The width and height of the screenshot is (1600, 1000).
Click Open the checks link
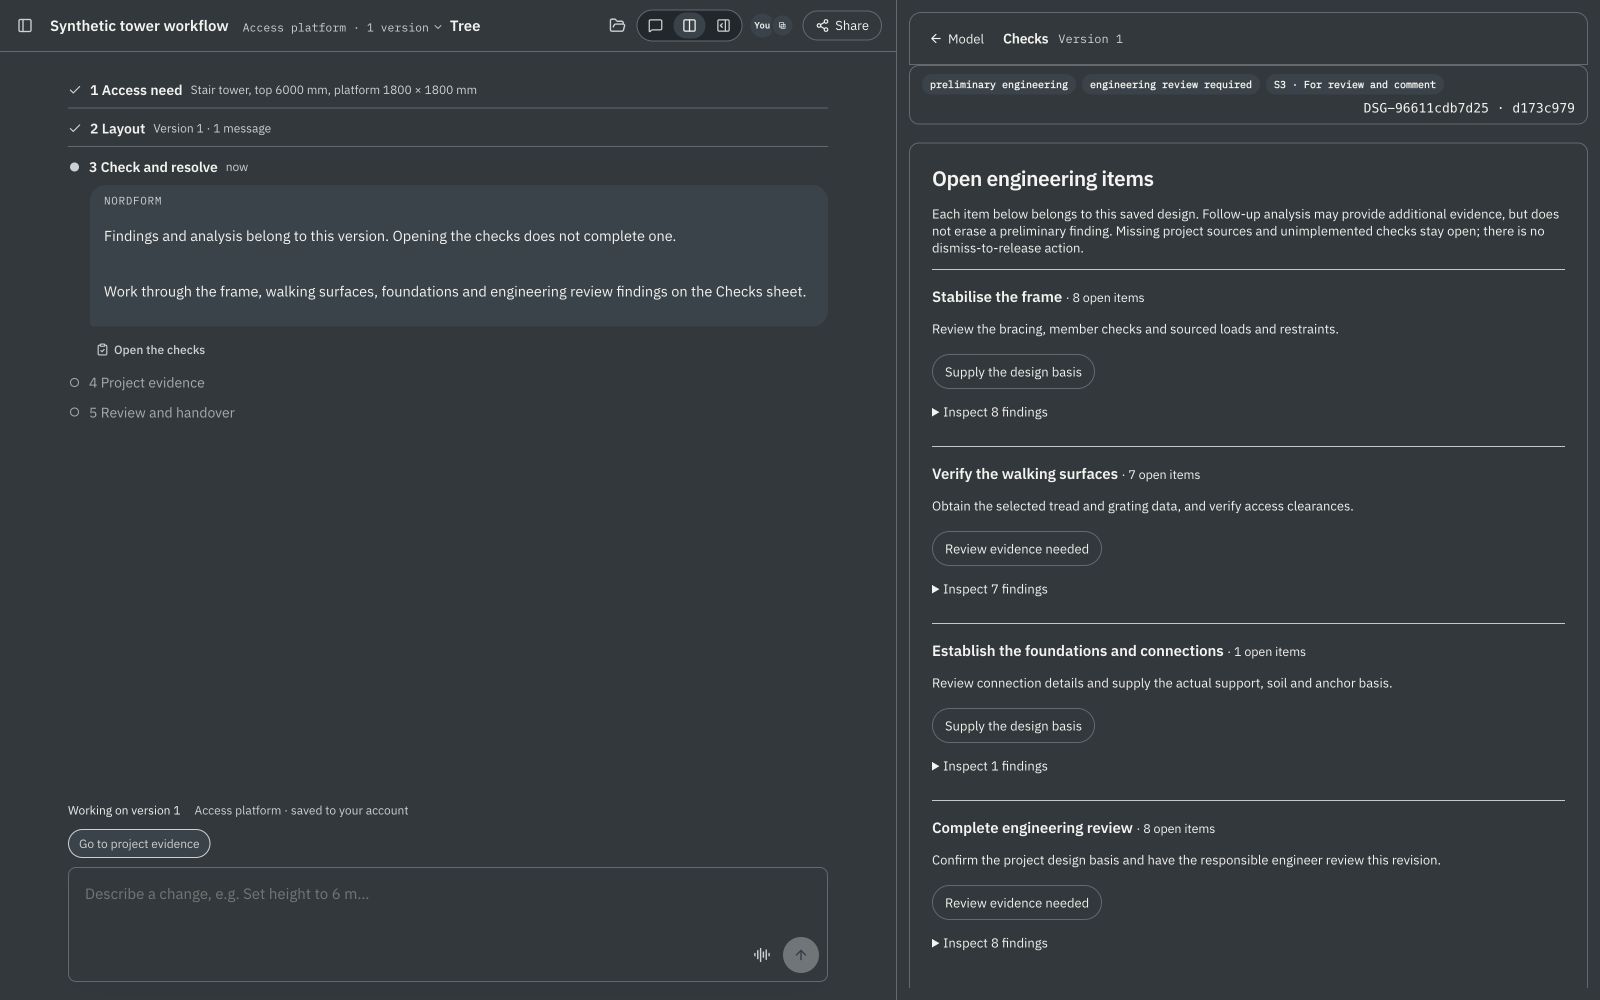tap(151, 350)
